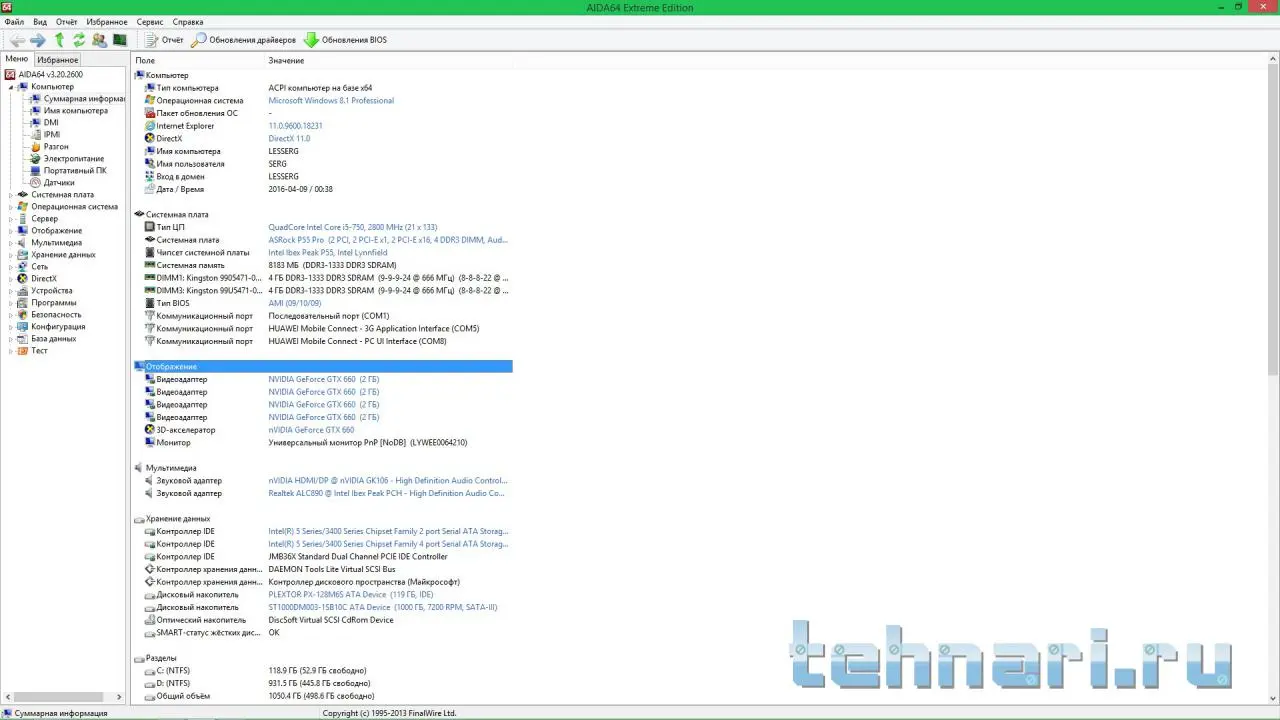Click the Обновления BIOS button
1280x720 pixels.
point(345,40)
